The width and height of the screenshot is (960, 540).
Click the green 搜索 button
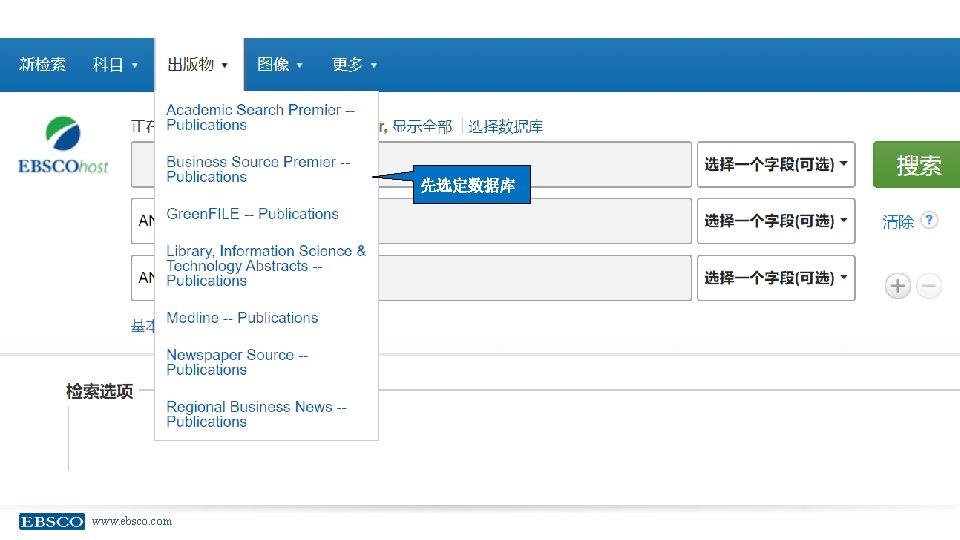point(916,165)
